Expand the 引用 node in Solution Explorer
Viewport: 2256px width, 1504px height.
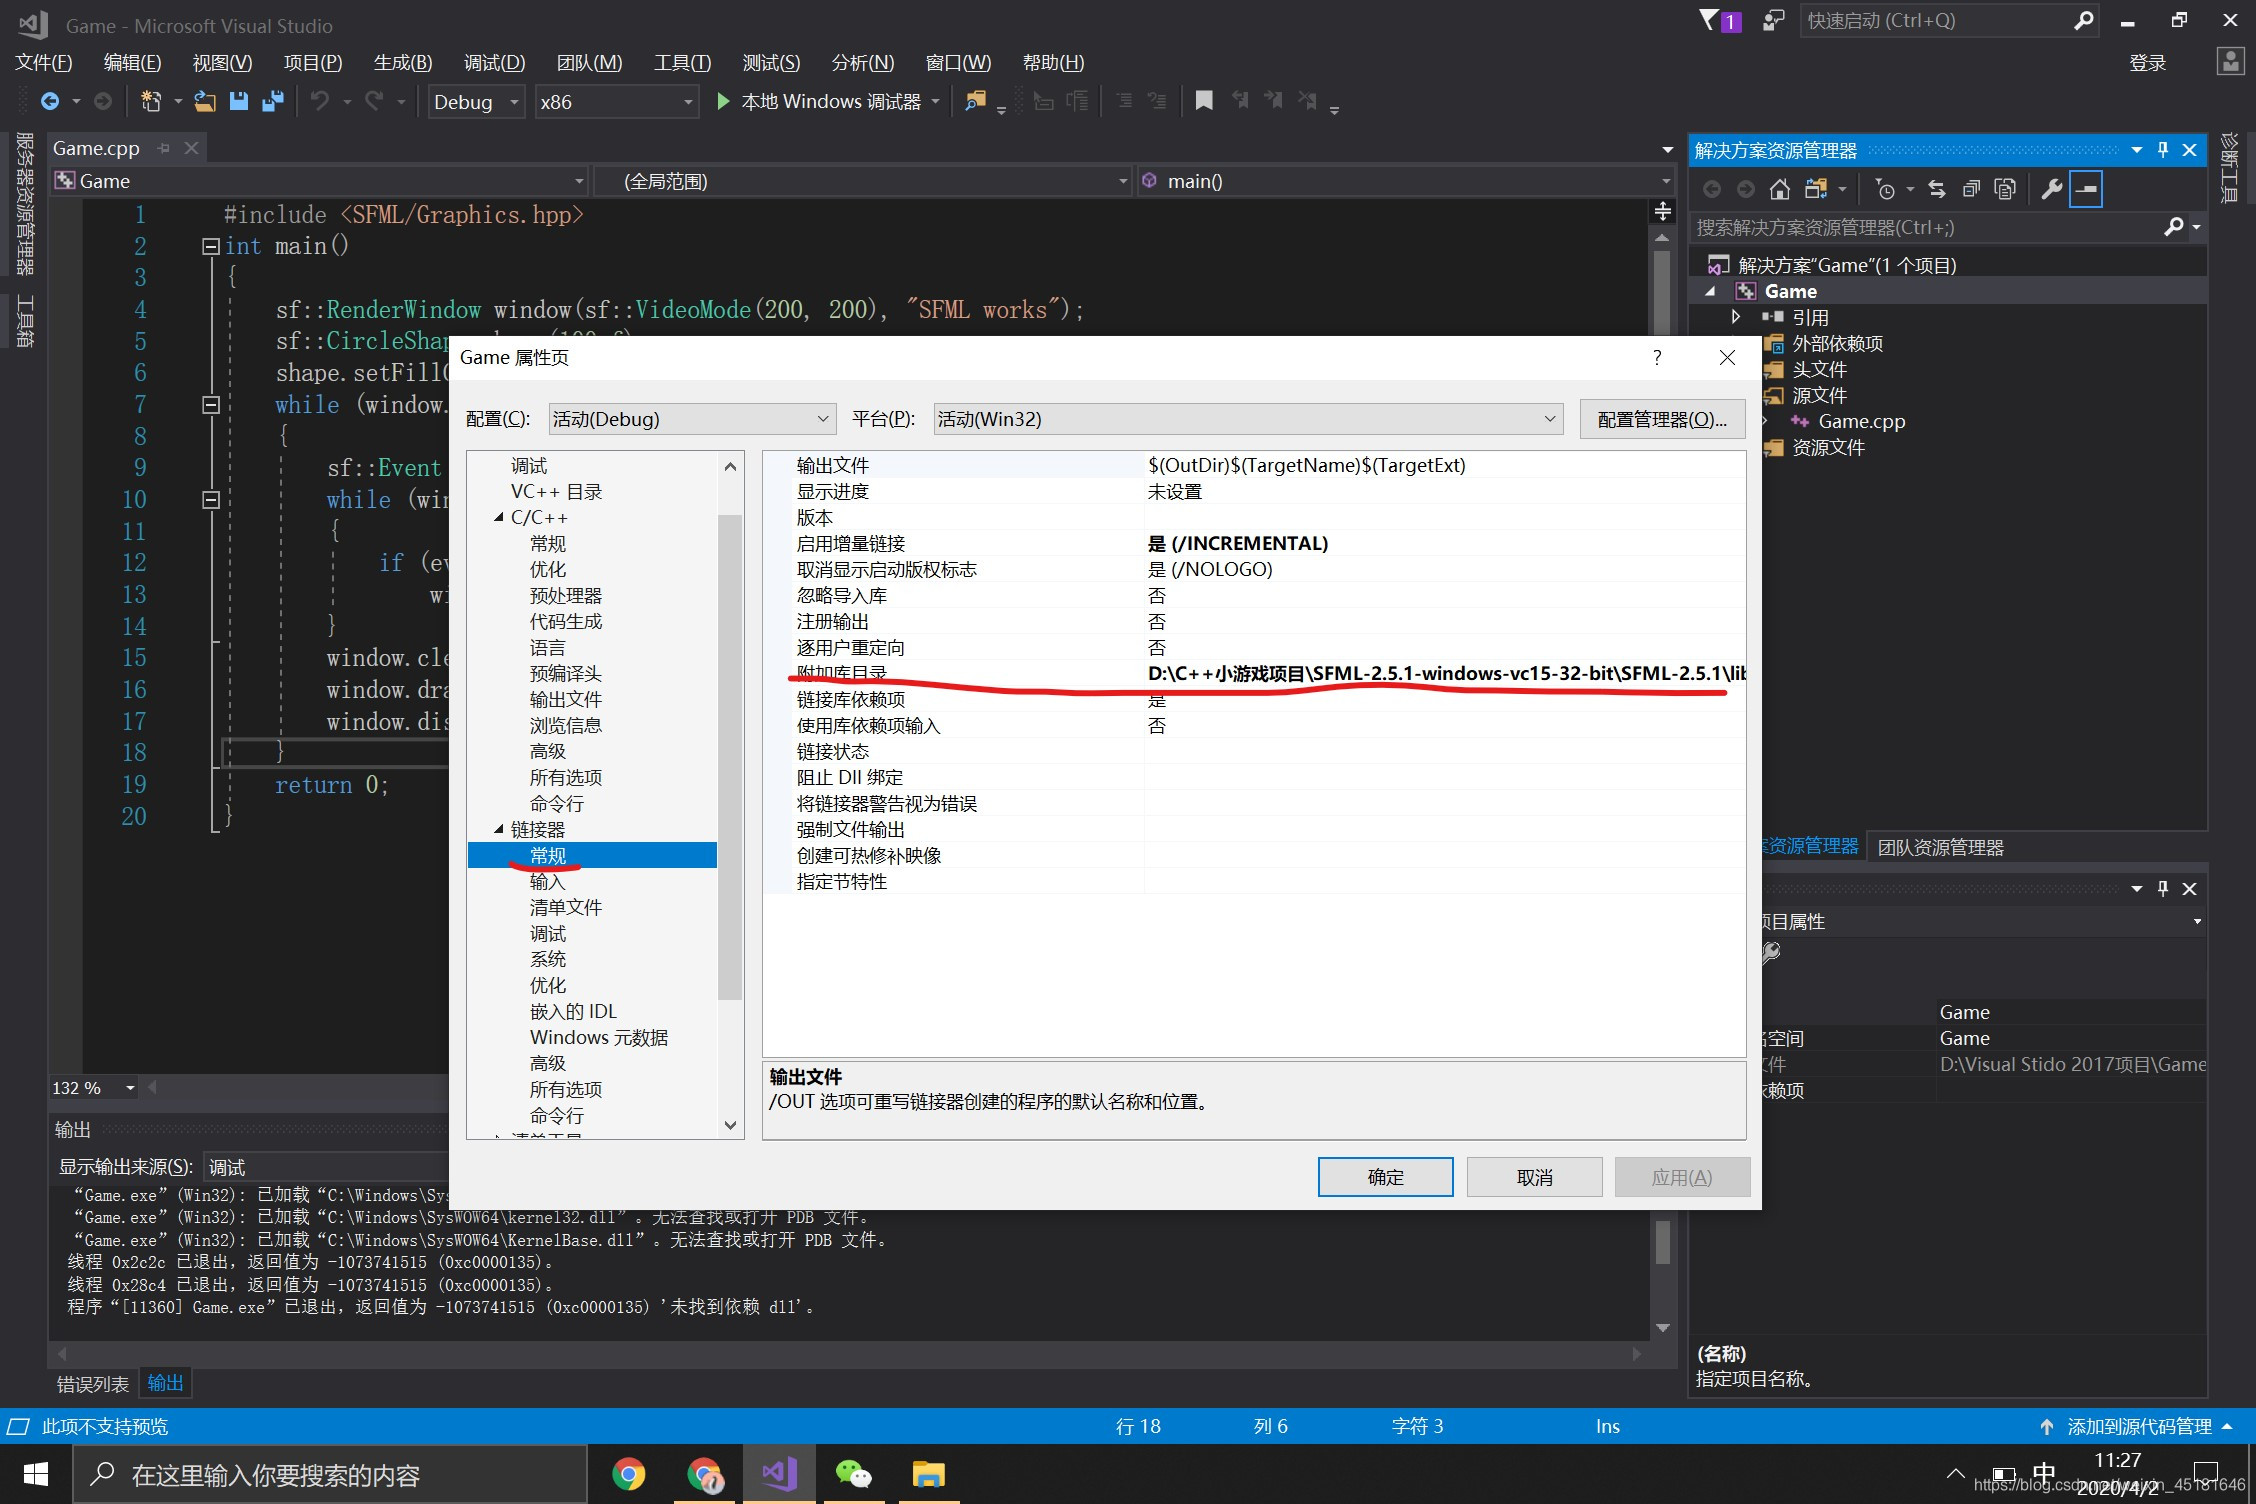[x=1736, y=317]
